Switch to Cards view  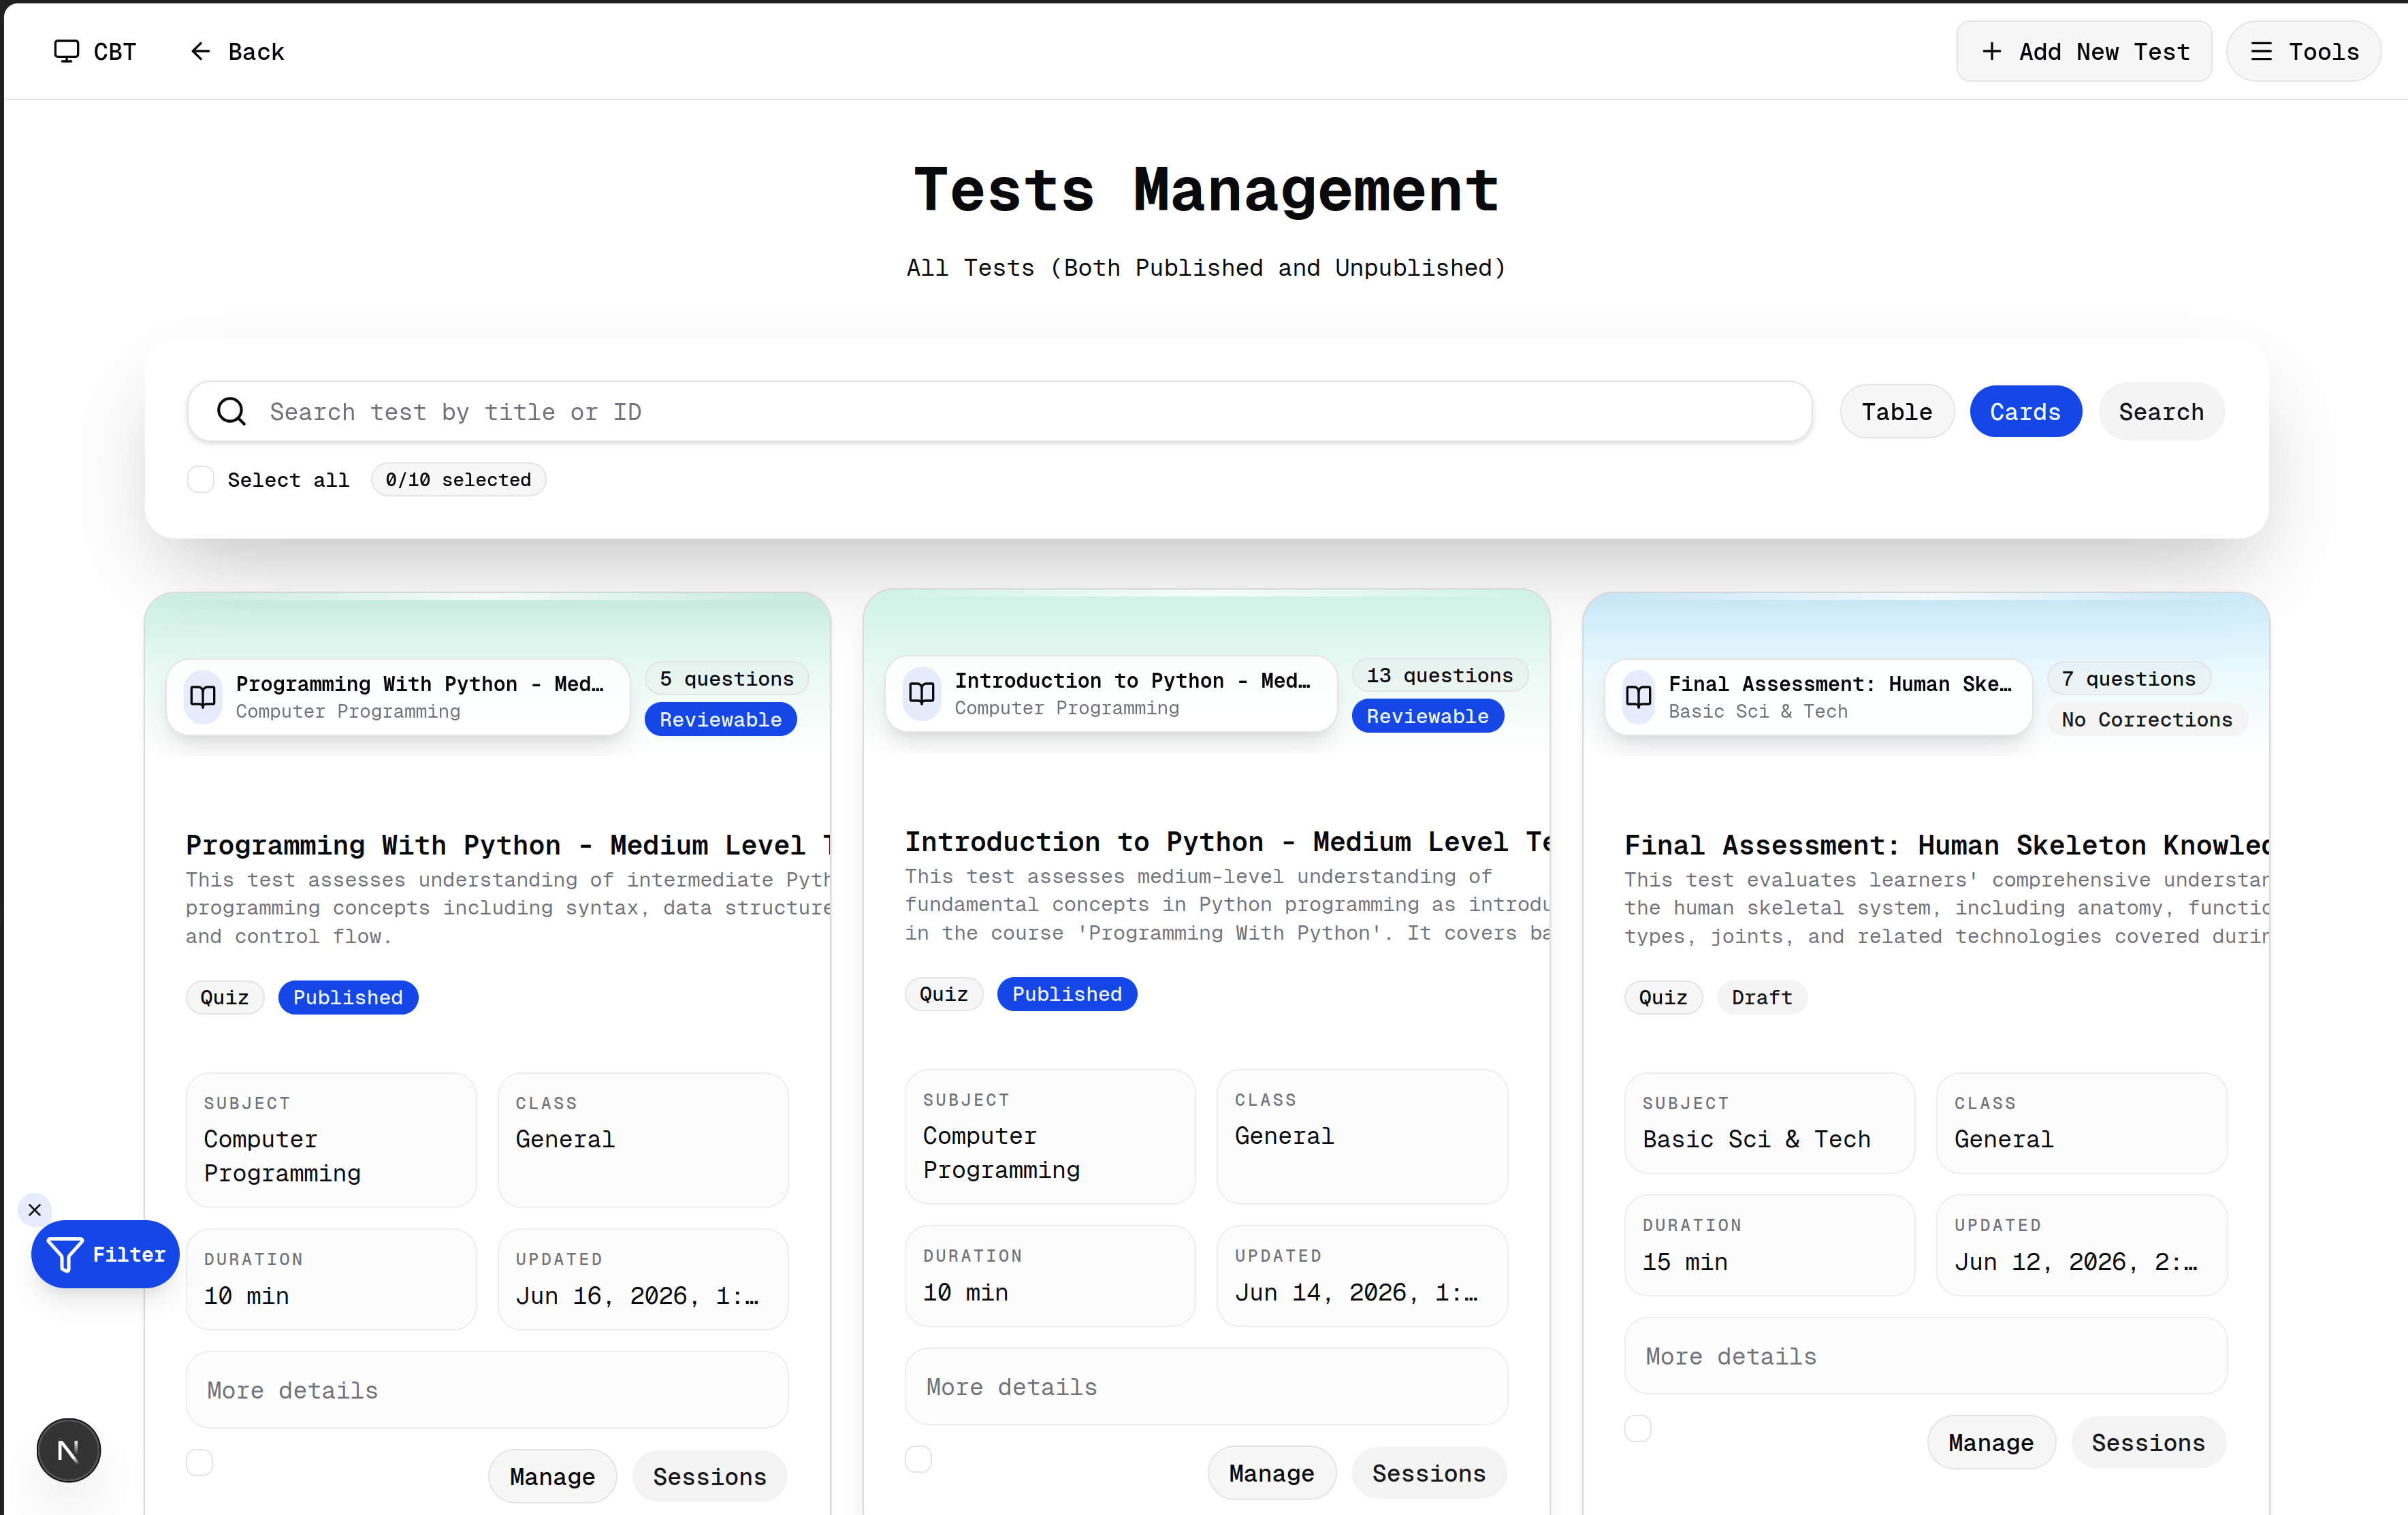click(2025, 411)
